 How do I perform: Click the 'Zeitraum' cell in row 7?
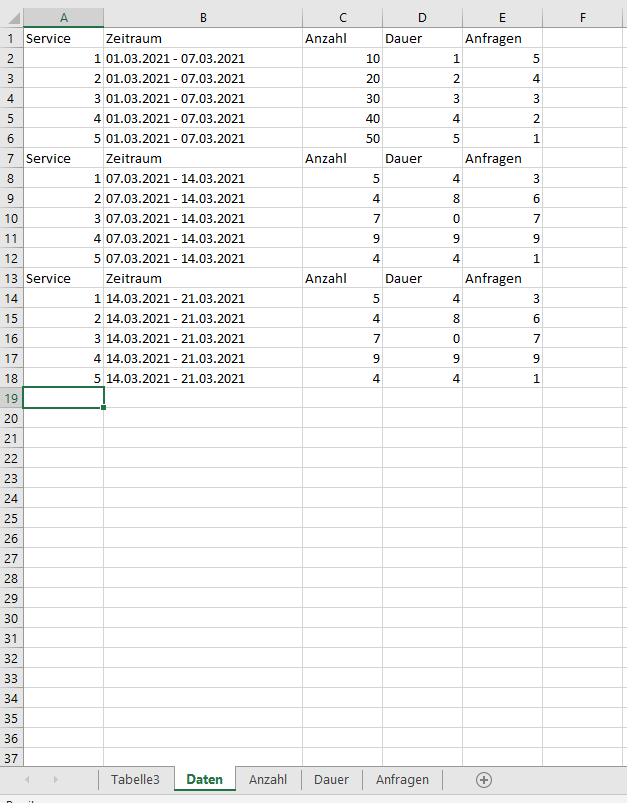(x=203, y=158)
